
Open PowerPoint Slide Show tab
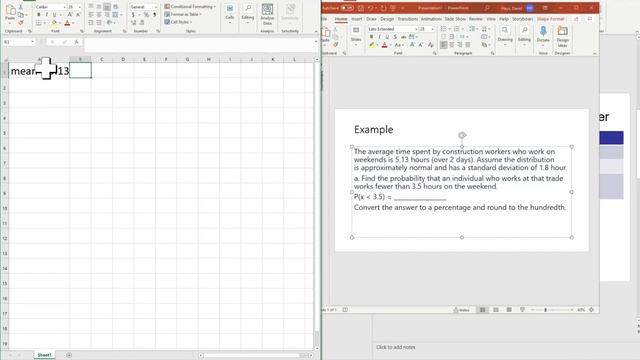point(455,19)
